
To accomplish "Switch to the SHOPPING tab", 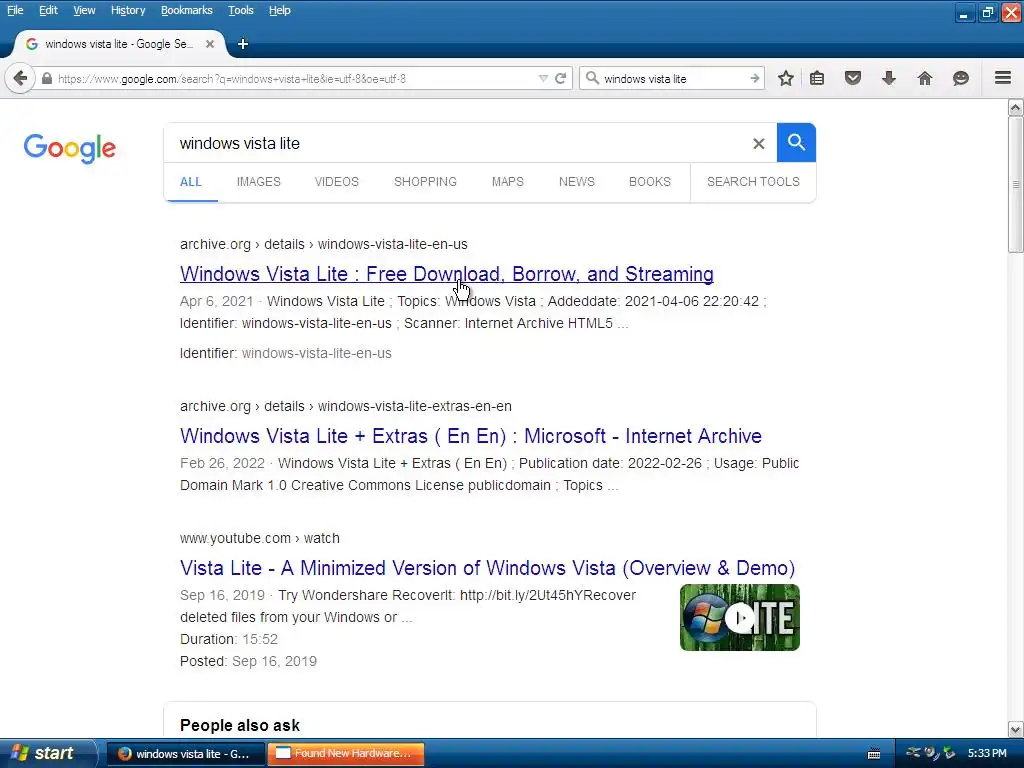I will (425, 182).
